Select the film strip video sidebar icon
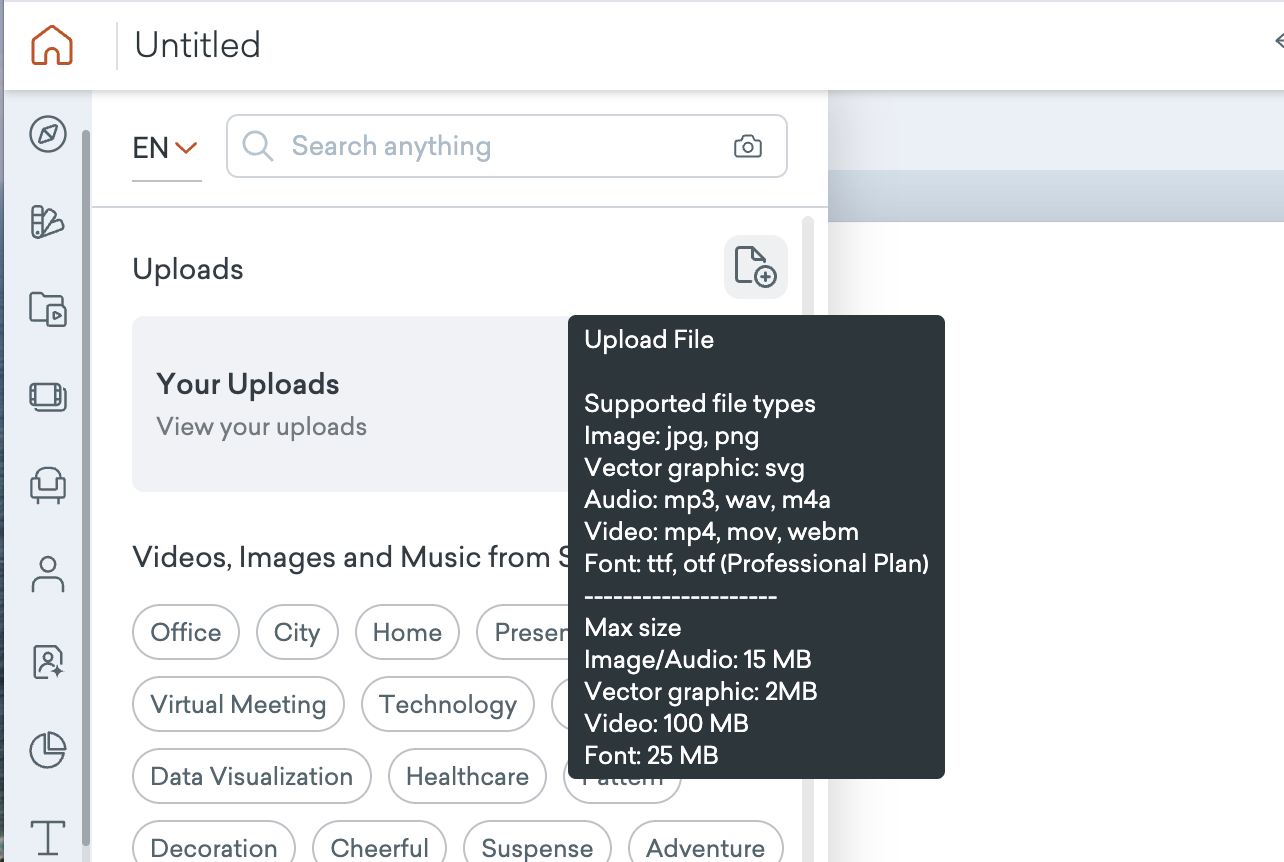1284x862 pixels. 48,397
